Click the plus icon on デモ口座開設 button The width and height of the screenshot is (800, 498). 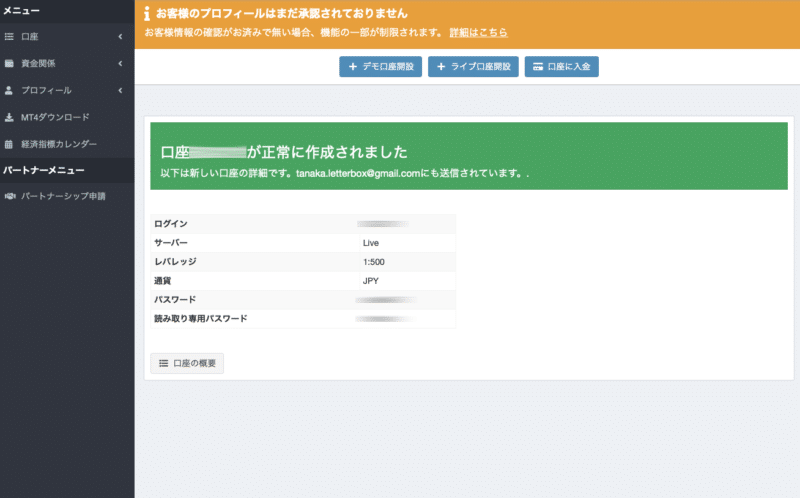[x=353, y=66]
